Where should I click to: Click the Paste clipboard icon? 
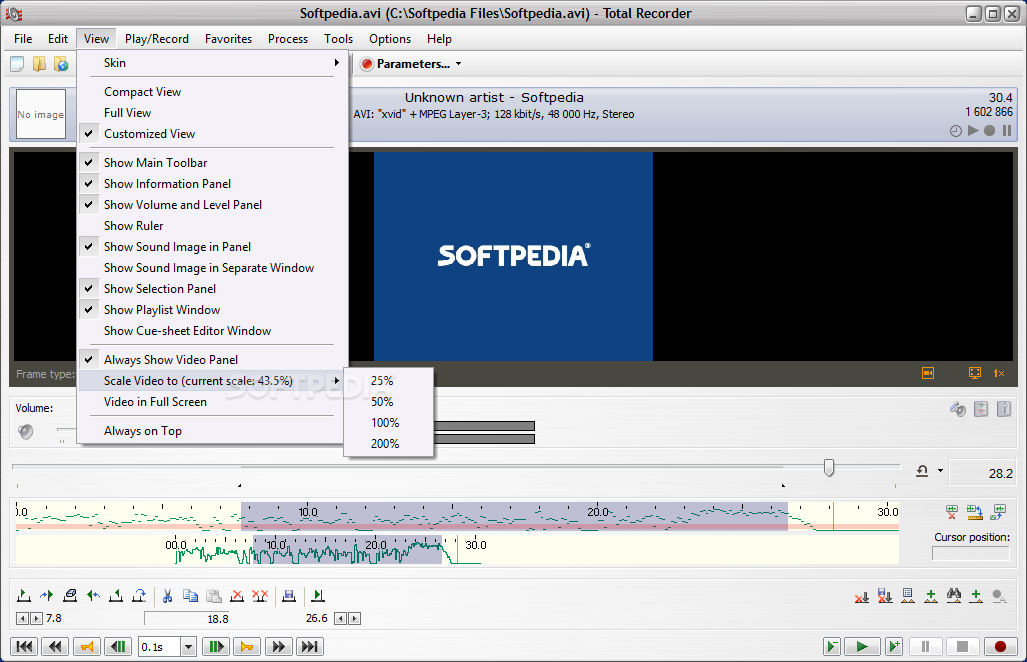214,595
